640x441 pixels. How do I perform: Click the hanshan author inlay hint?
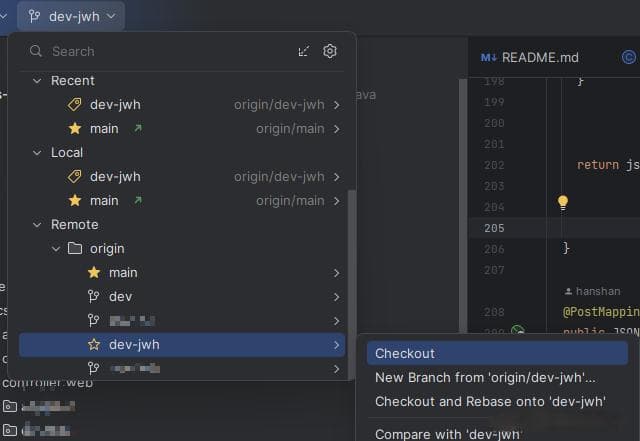click(x=593, y=291)
